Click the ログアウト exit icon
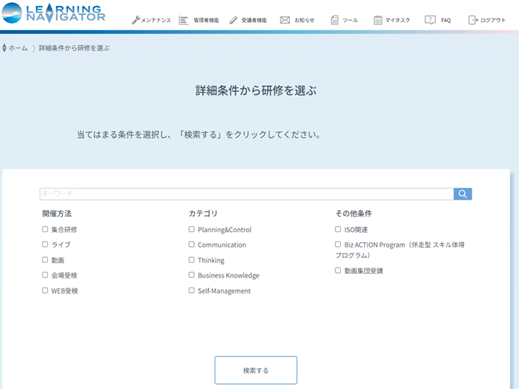The width and height of the screenshot is (519, 389). tap(473, 20)
